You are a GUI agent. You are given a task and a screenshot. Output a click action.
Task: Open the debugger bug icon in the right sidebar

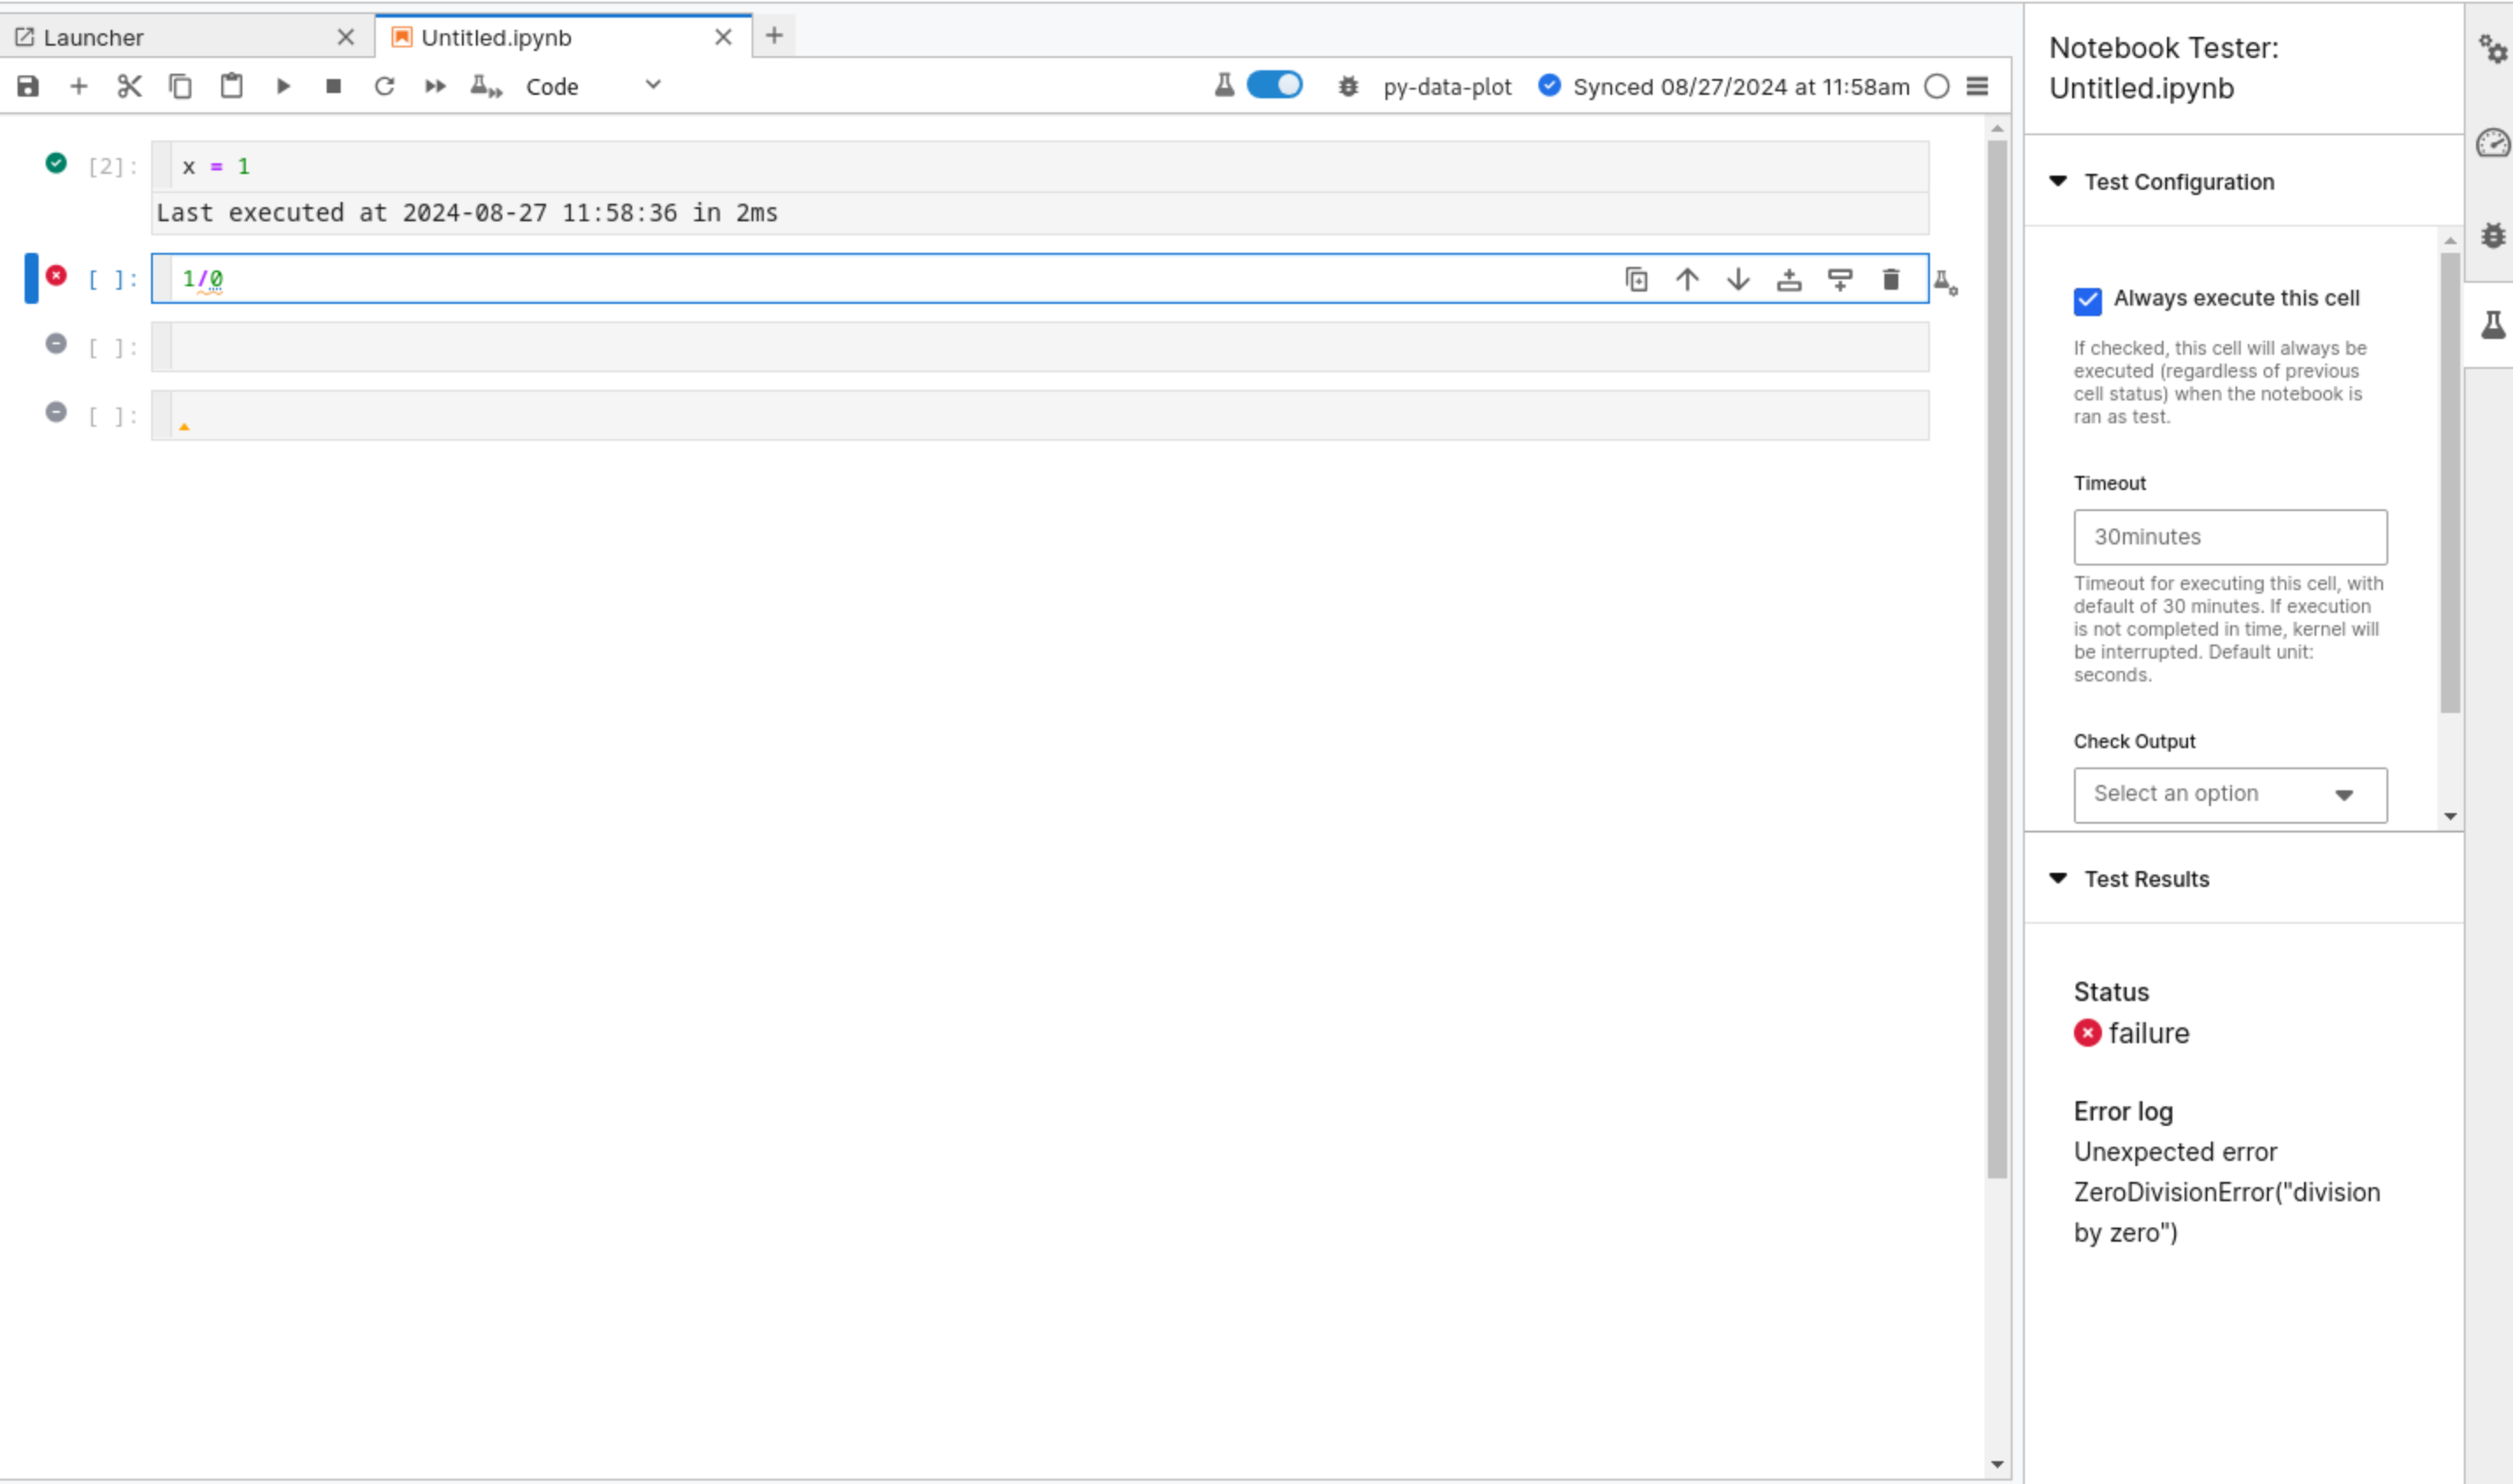2492,236
